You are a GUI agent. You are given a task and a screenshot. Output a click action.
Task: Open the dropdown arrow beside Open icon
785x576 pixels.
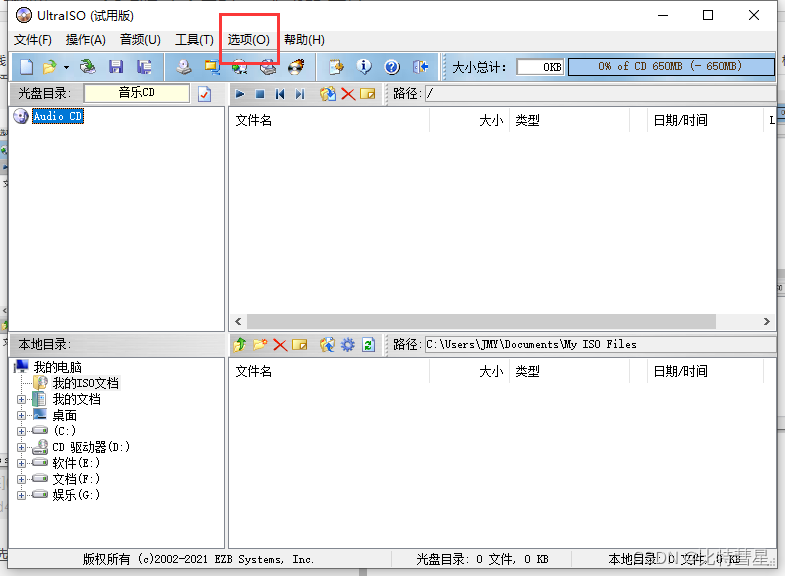66,67
